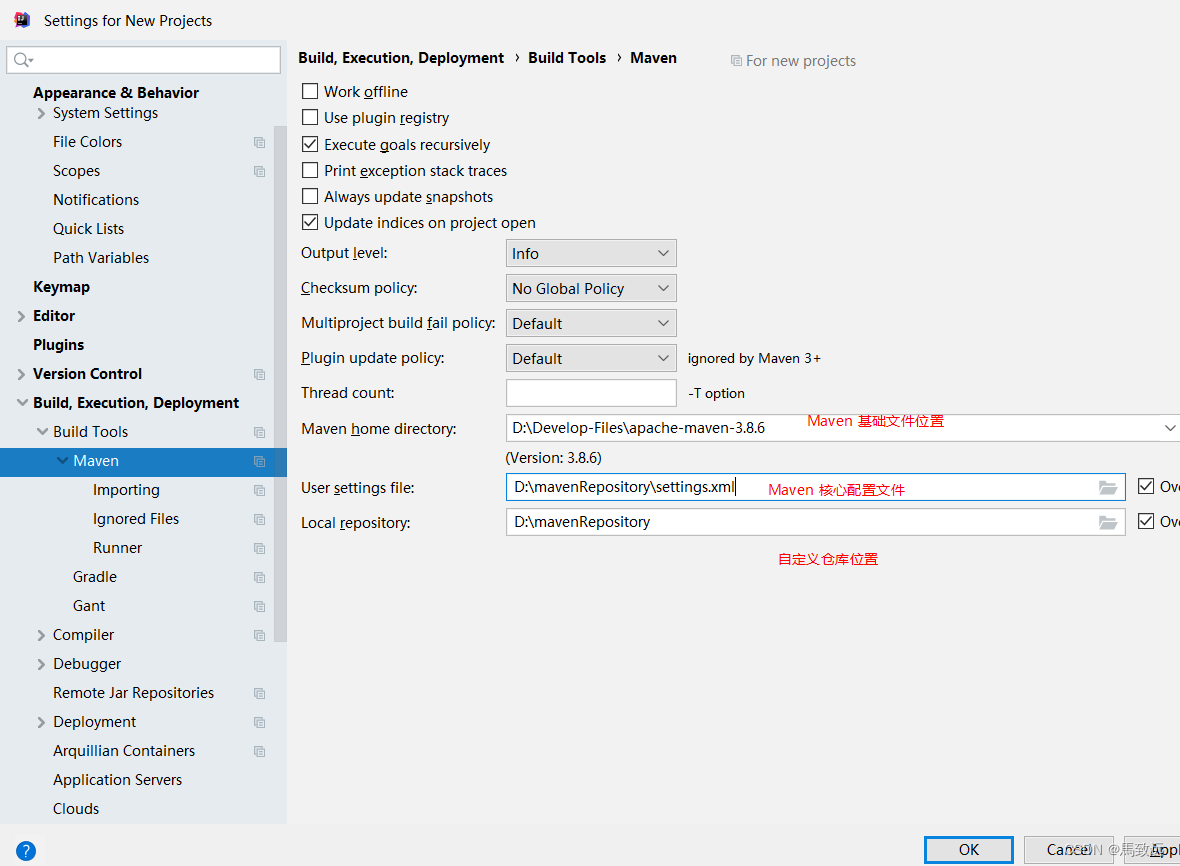Expand the System Settings tree node

click(x=41, y=114)
